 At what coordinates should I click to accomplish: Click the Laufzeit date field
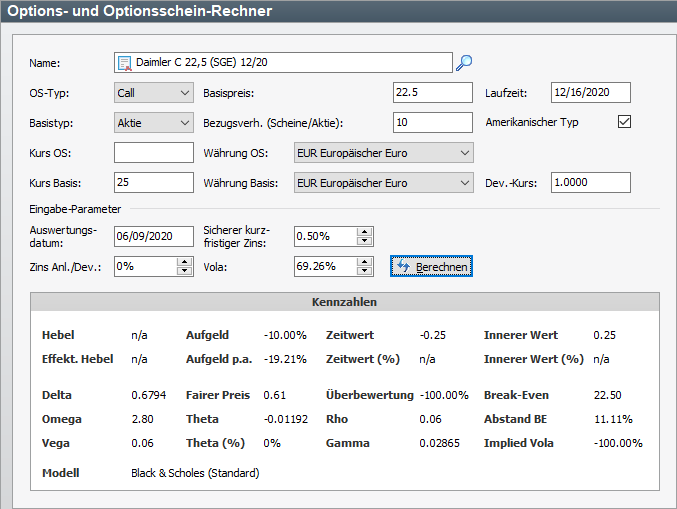point(590,93)
